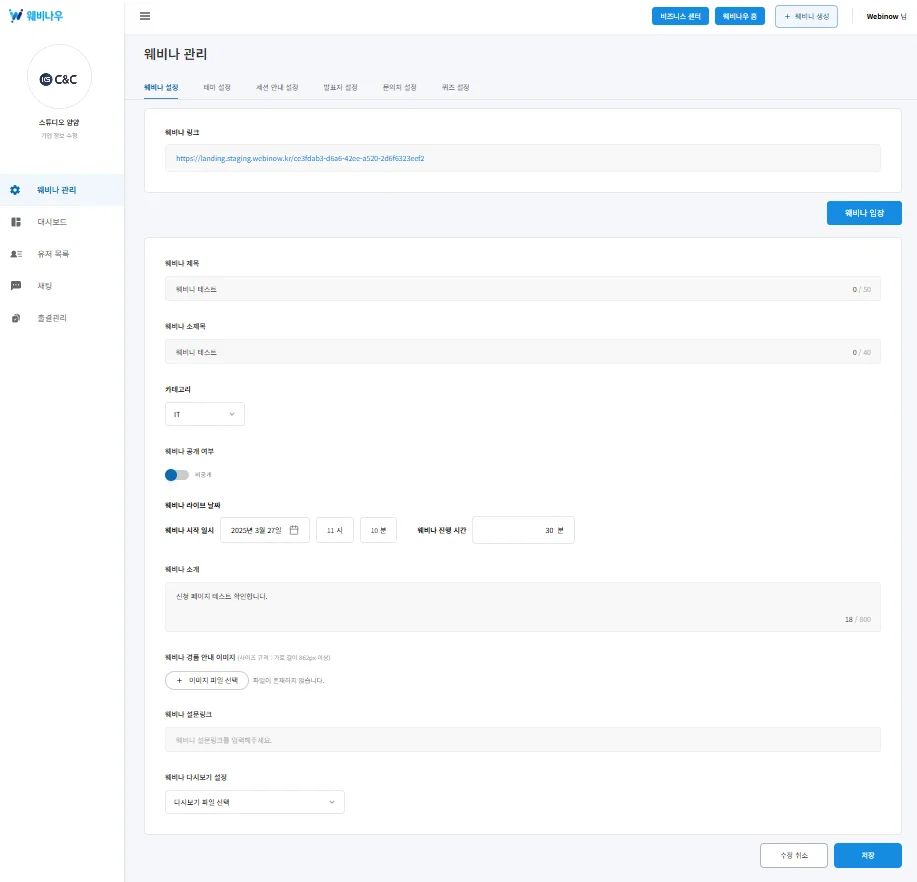Click the 이미지 파일 선택 button
The image size is (917, 882).
click(x=206, y=680)
